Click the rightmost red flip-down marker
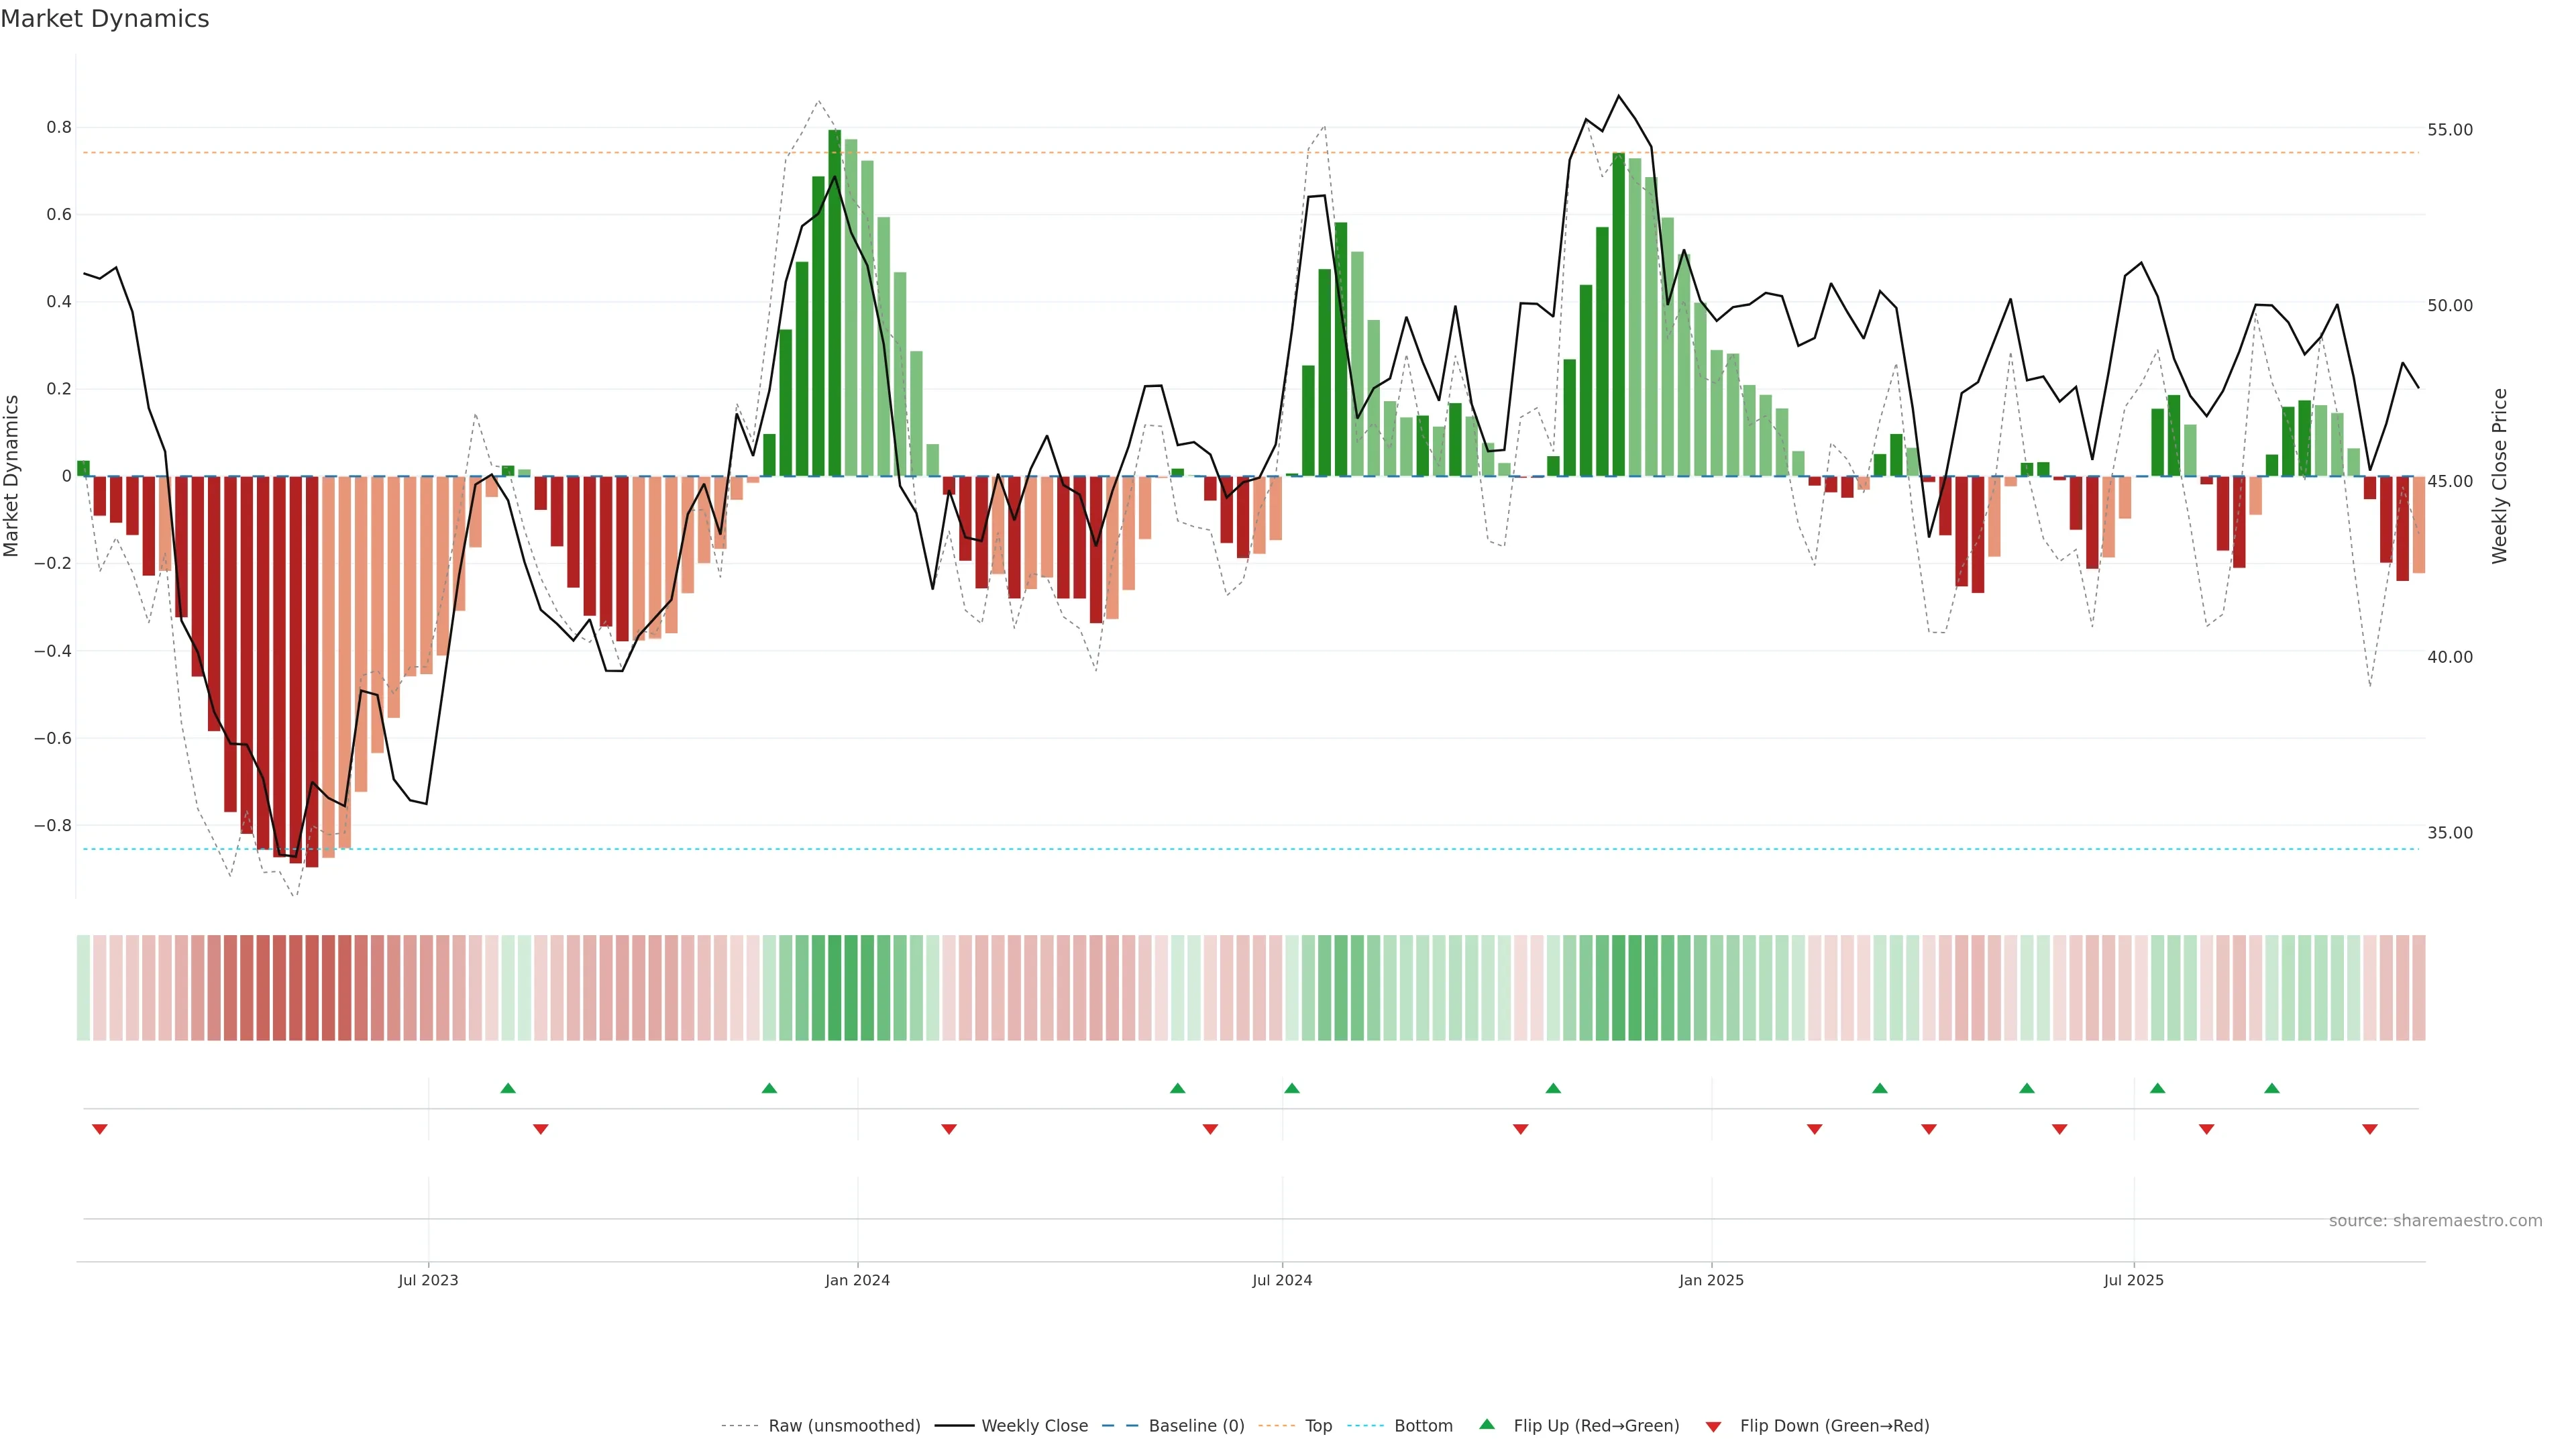The width and height of the screenshot is (2576, 1449). click(2369, 1129)
